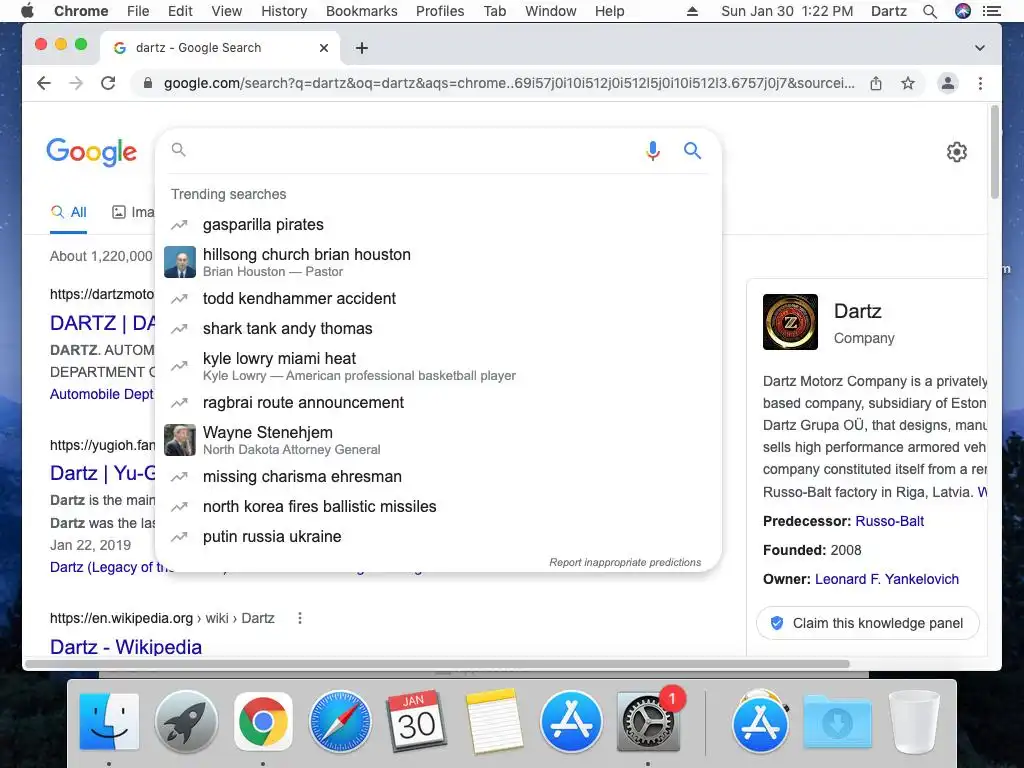Bookmark this page with star icon
Image resolution: width=1024 pixels, height=768 pixels.
coord(908,83)
